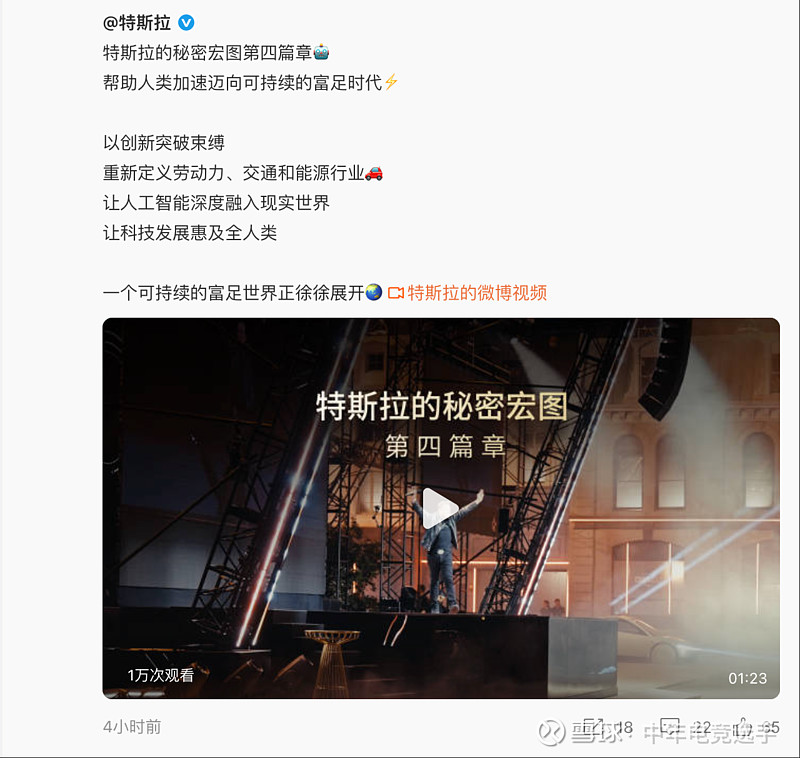Click the 第四篇章 subtitle on the video
Image resolution: width=800 pixels, height=758 pixels.
445,446
